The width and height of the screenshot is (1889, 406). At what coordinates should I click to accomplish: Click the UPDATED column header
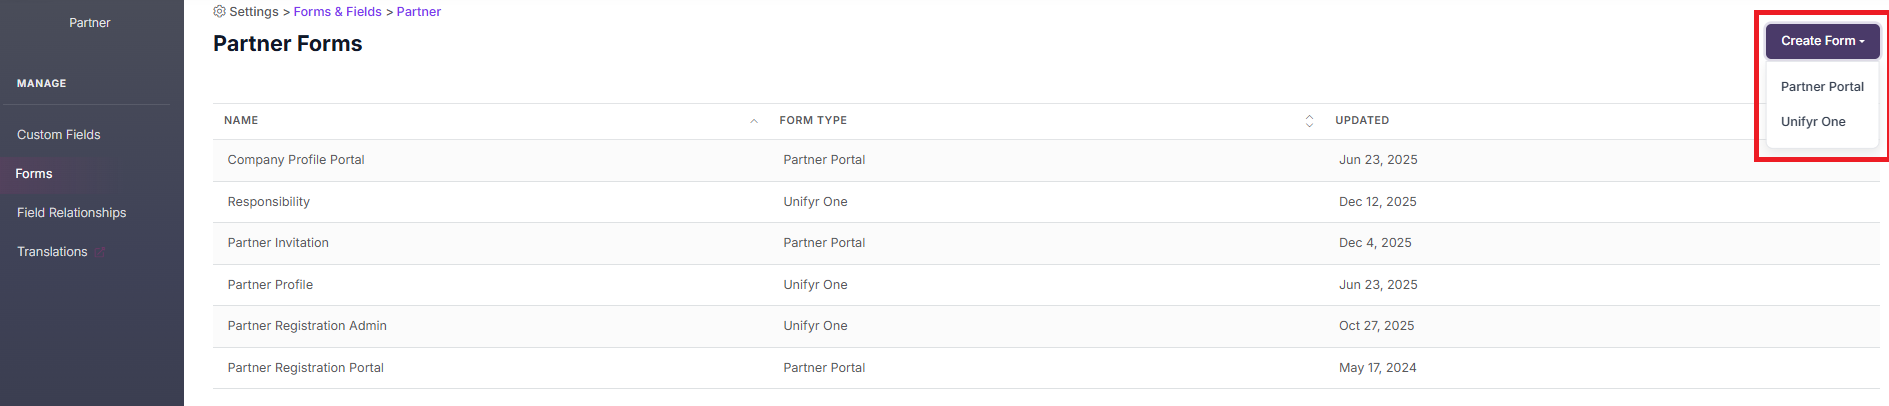(x=1362, y=121)
